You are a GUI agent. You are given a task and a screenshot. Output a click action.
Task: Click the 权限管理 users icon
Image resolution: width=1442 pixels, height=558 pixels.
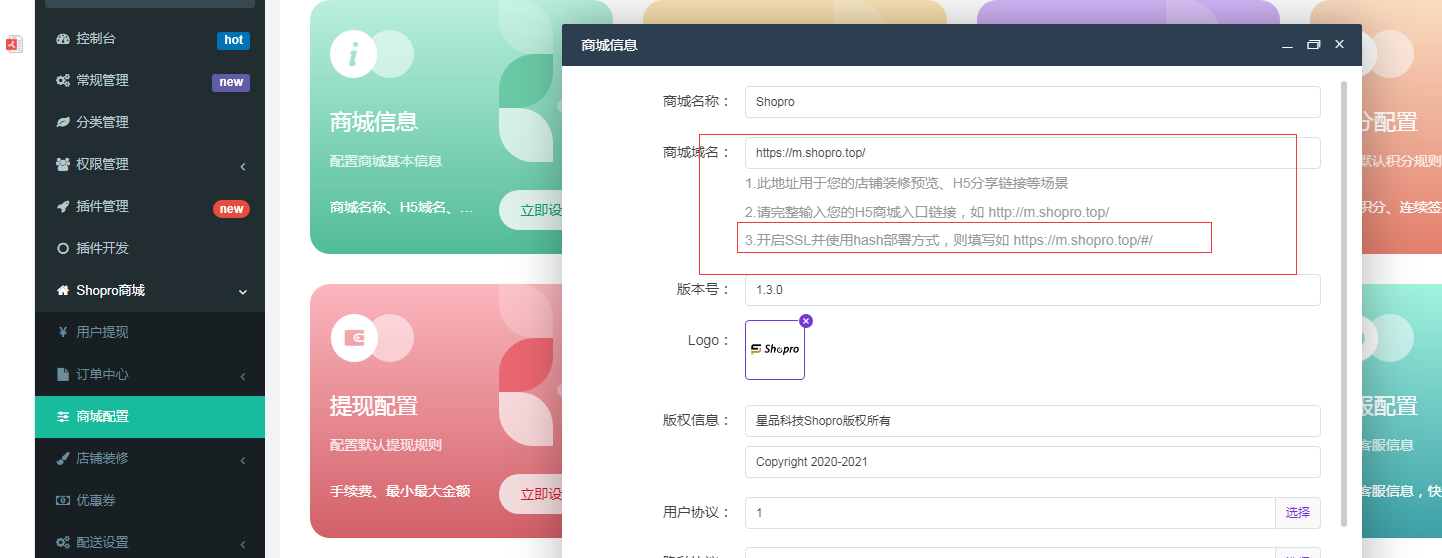point(63,165)
